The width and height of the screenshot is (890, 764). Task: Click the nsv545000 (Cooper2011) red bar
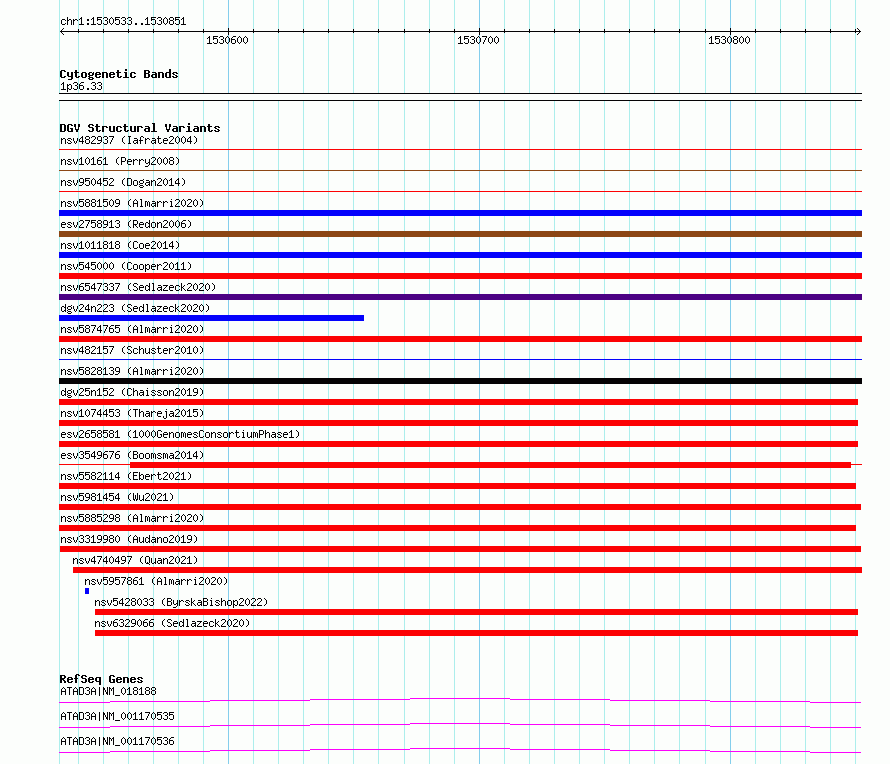click(460, 276)
